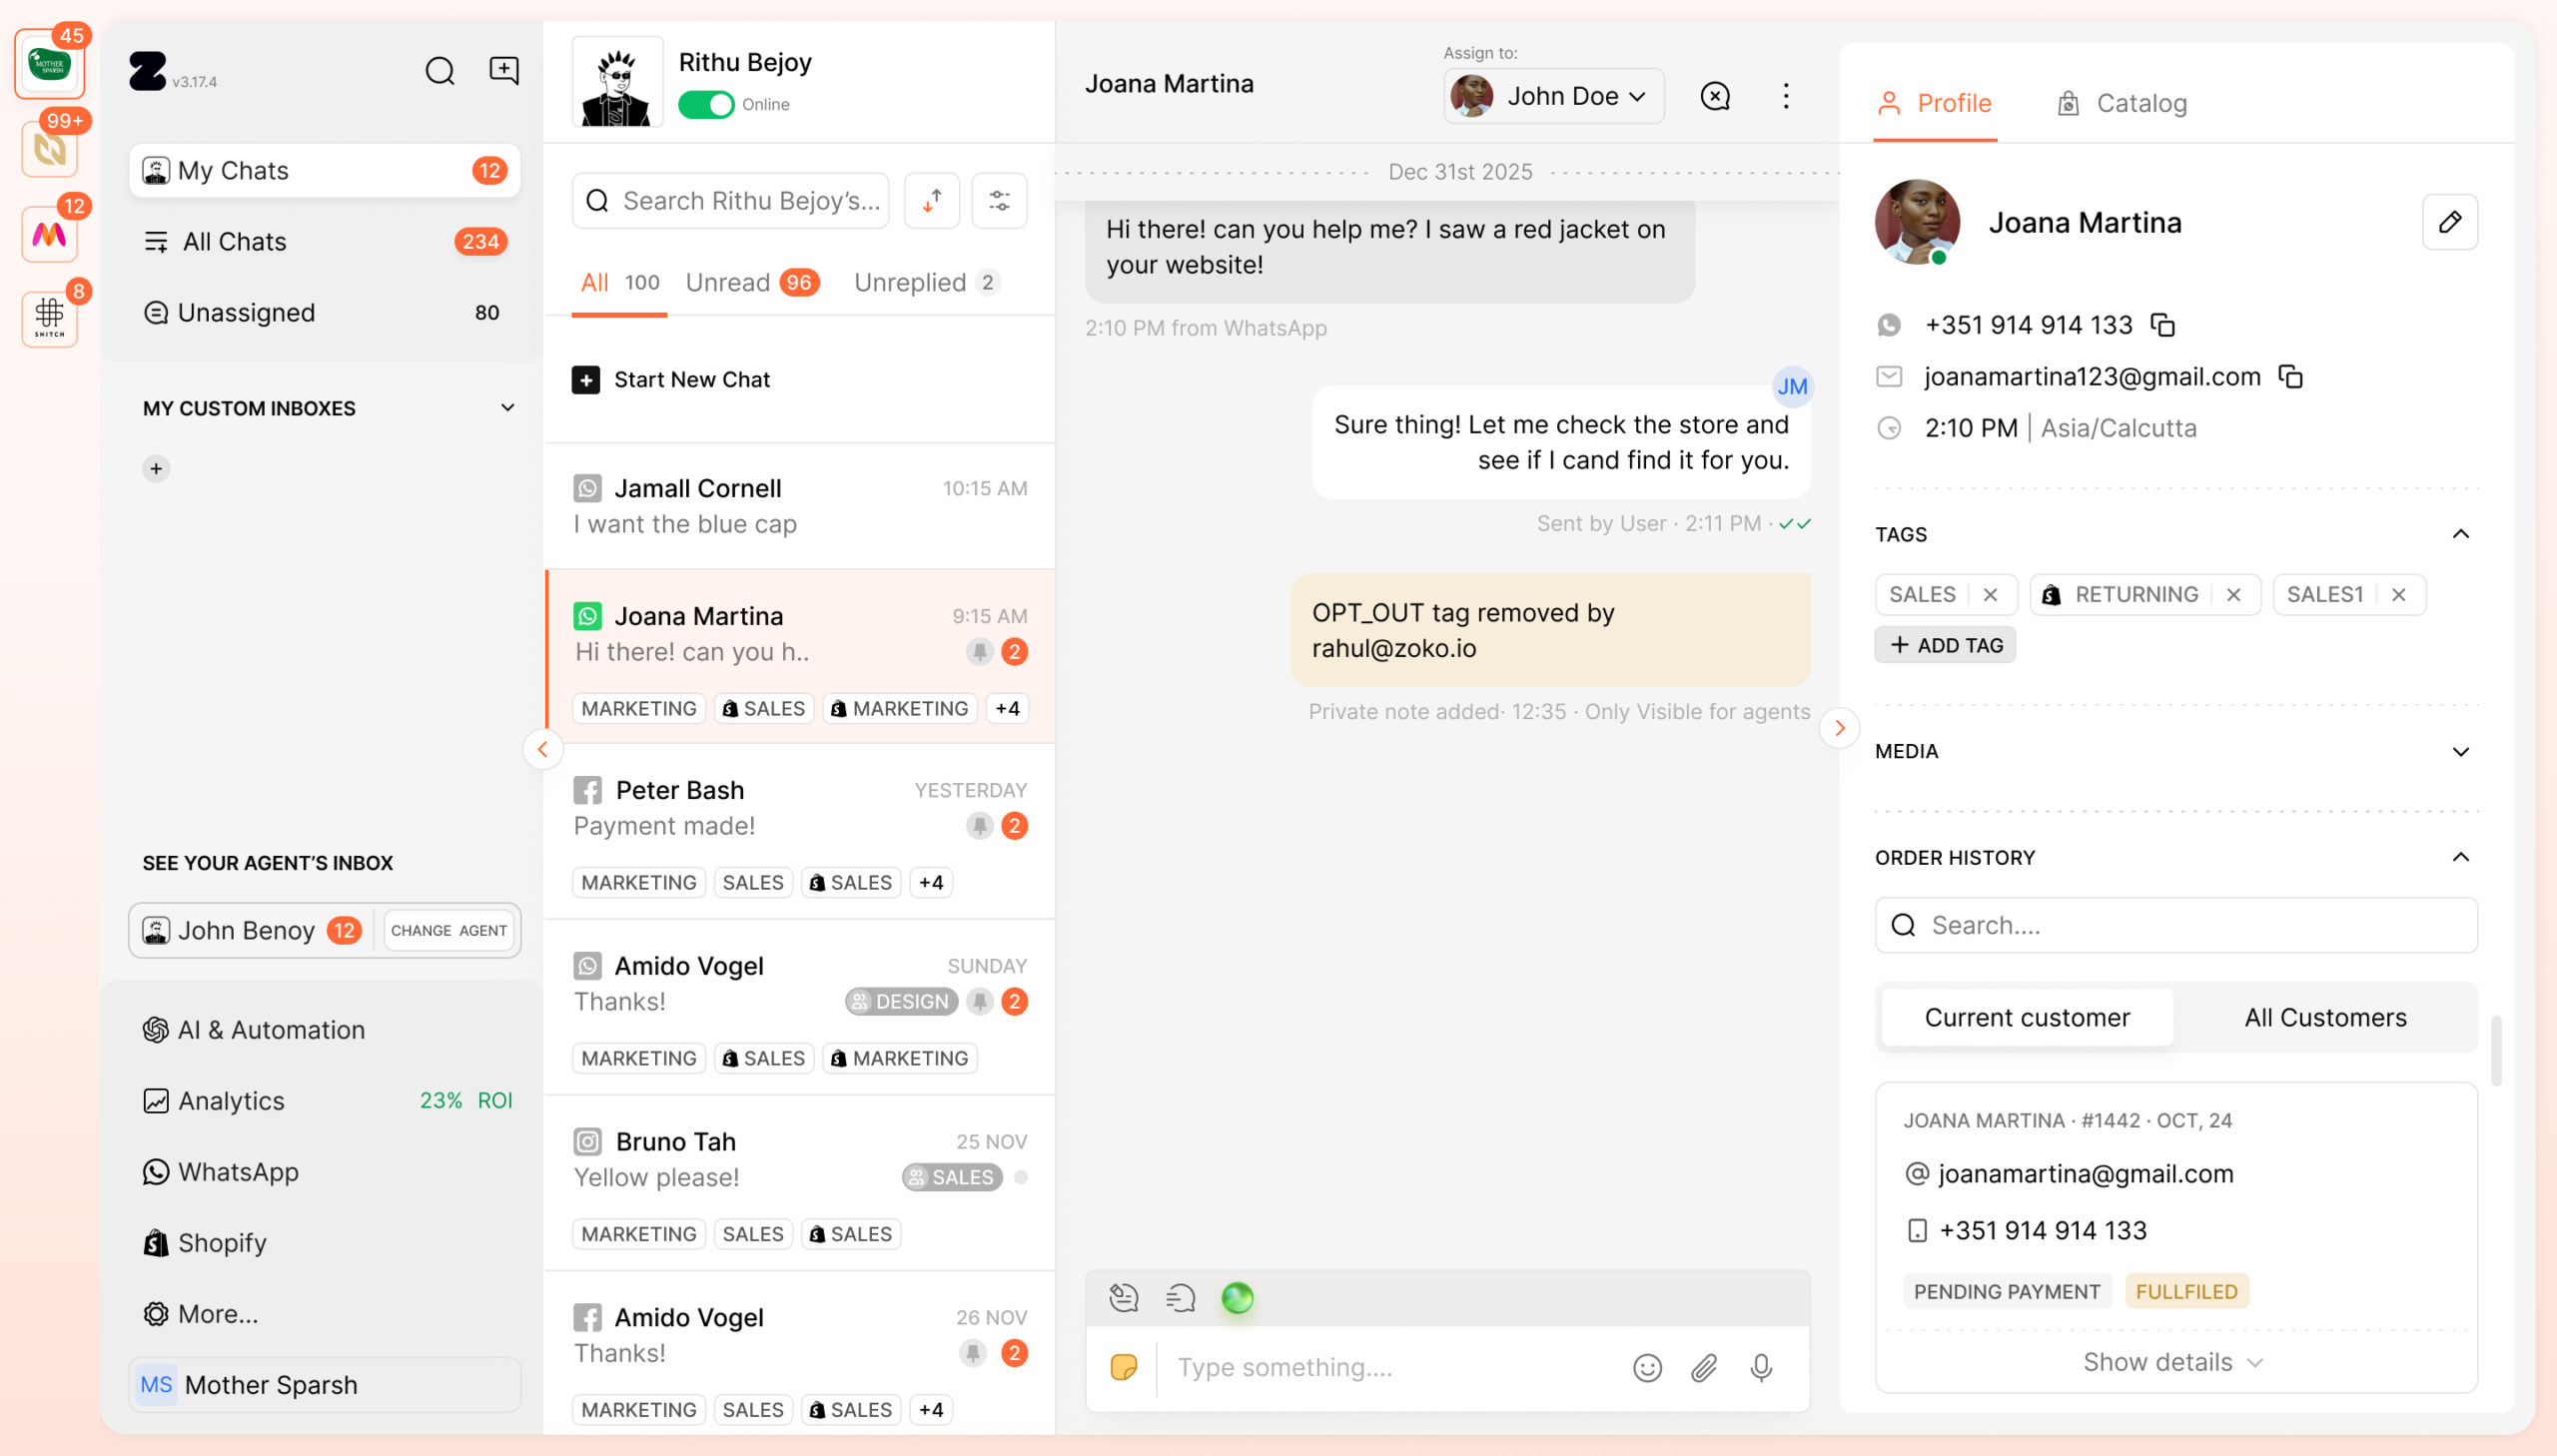Click the new chat compose icon
2557x1456 pixels.
point(504,71)
